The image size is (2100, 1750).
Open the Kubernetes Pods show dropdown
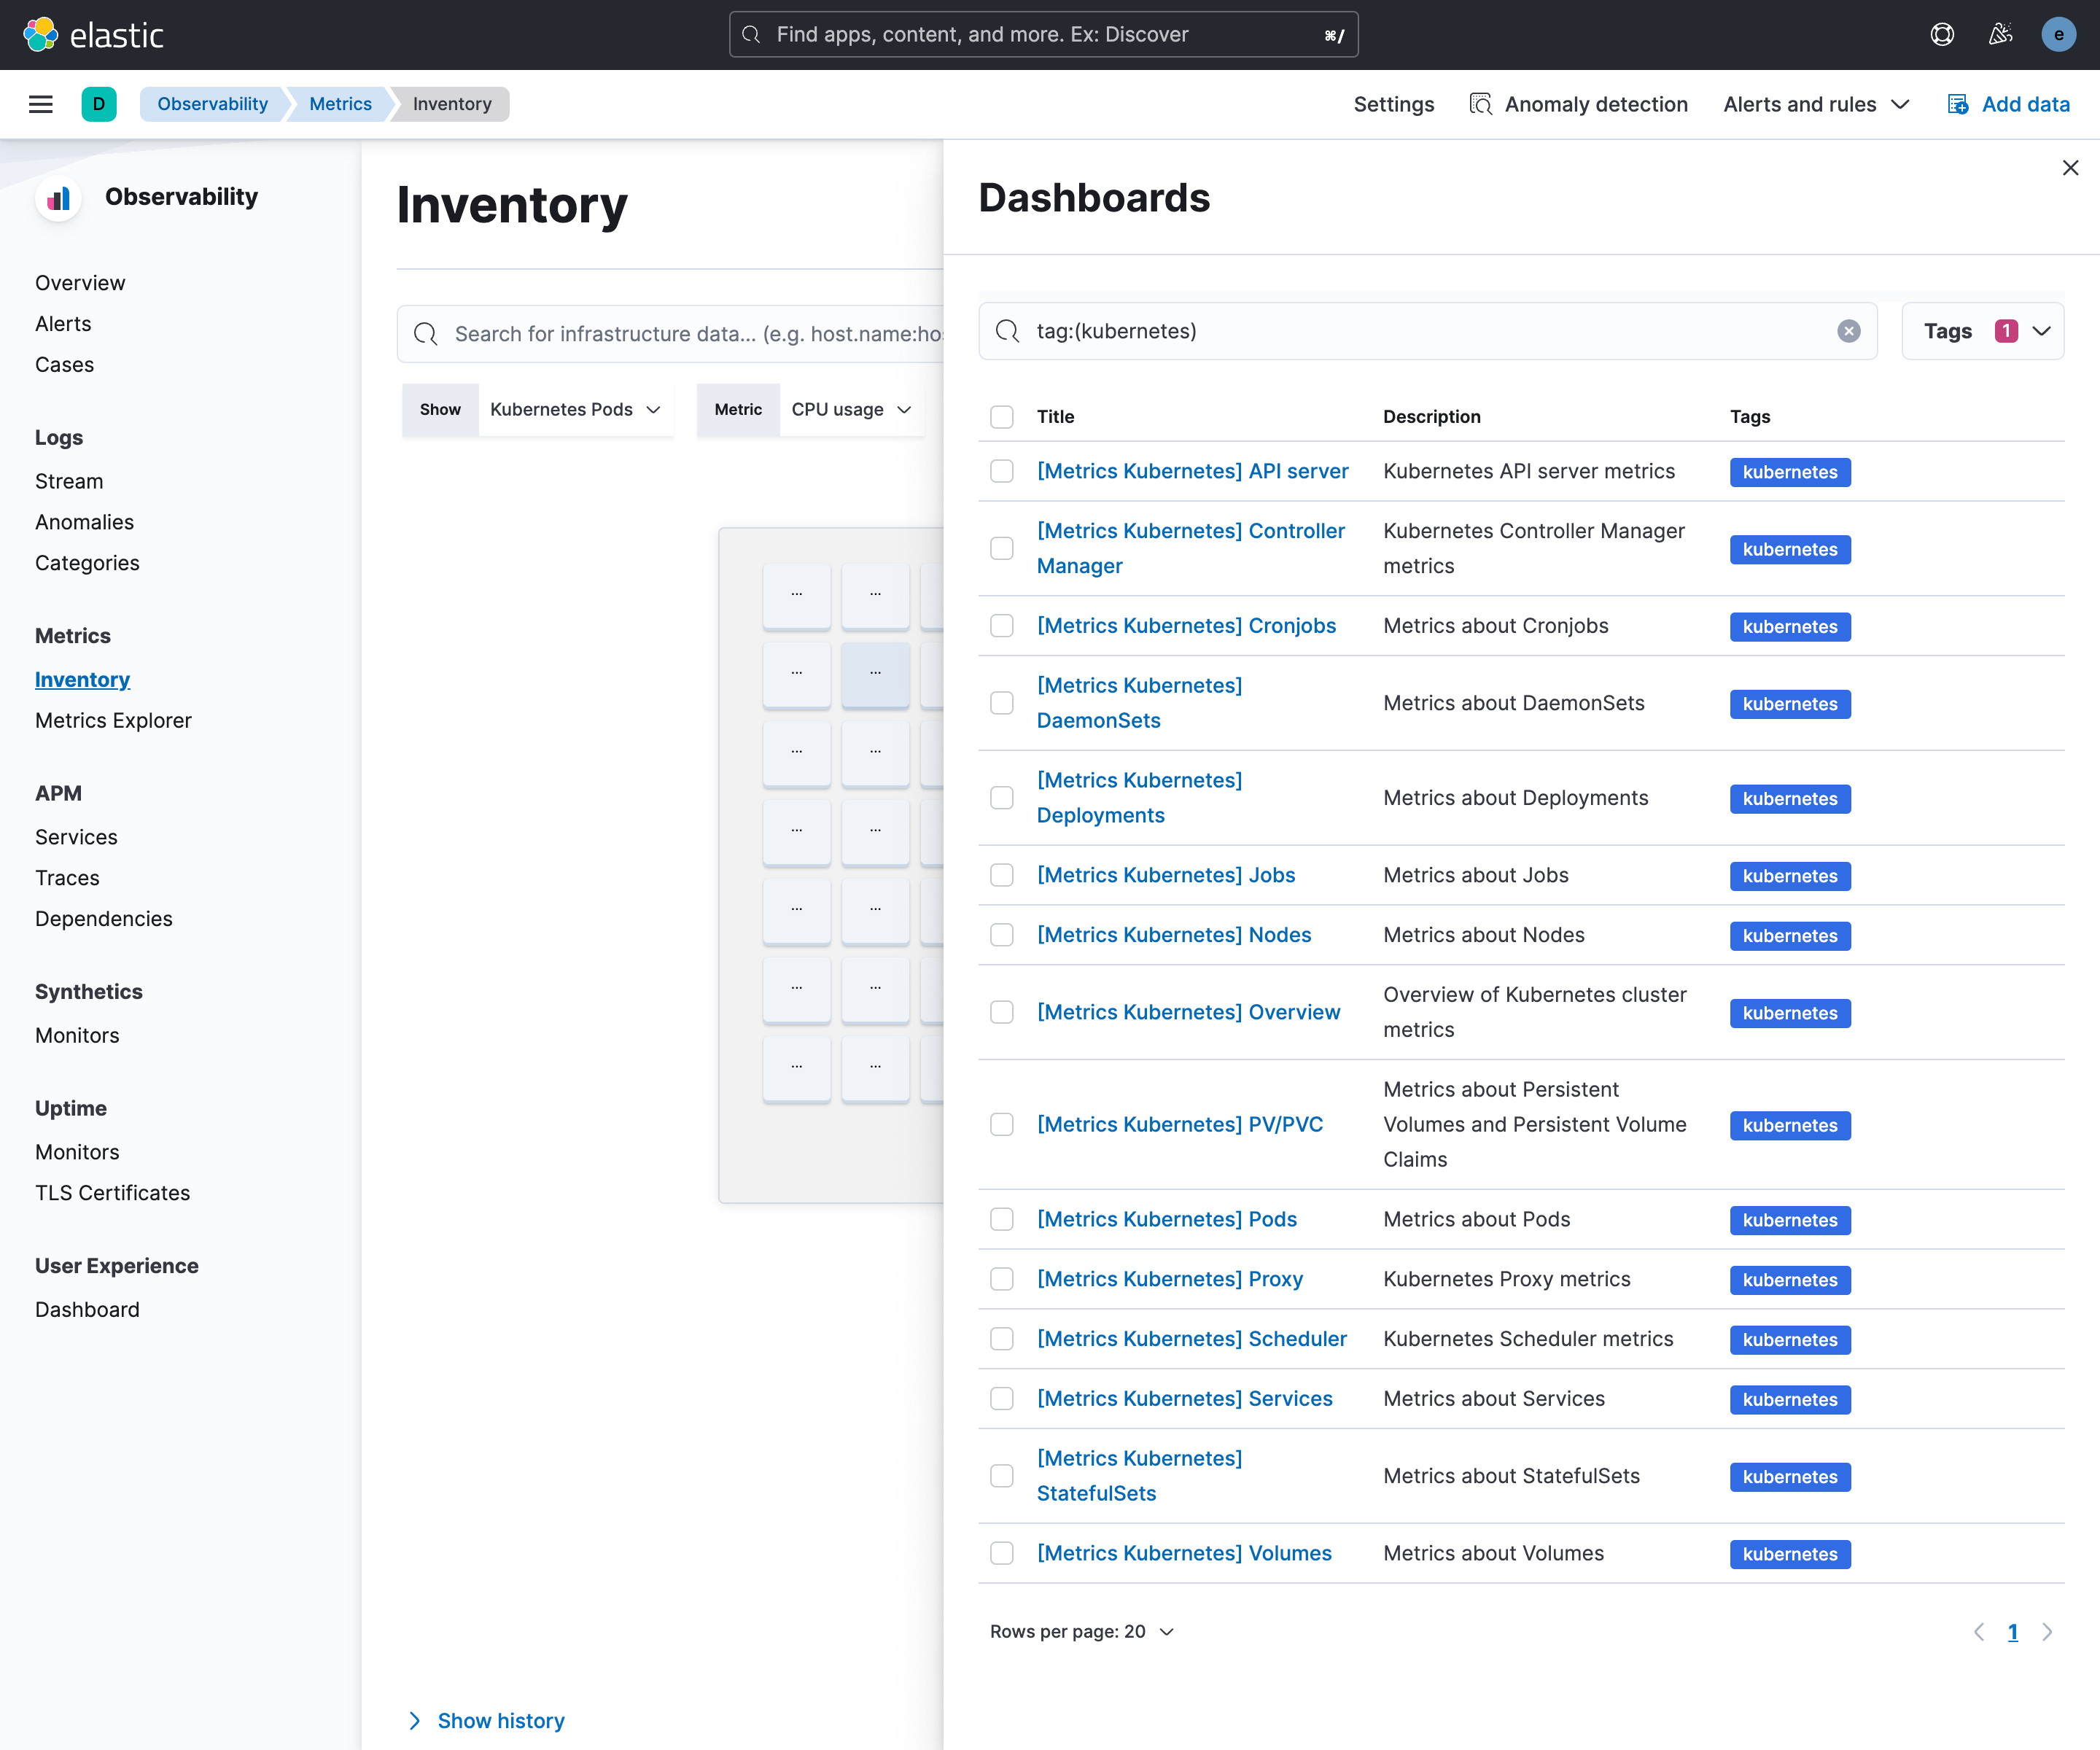tap(575, 409)
